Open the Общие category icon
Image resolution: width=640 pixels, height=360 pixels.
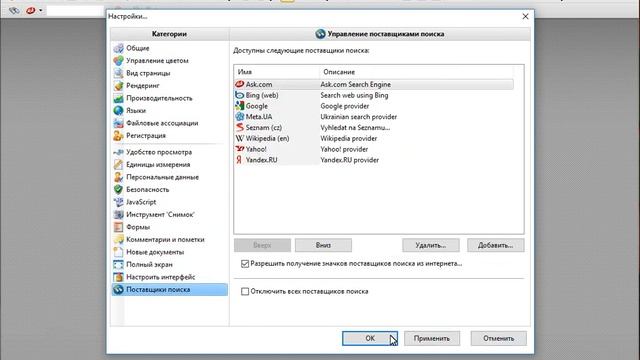[118, 48]
